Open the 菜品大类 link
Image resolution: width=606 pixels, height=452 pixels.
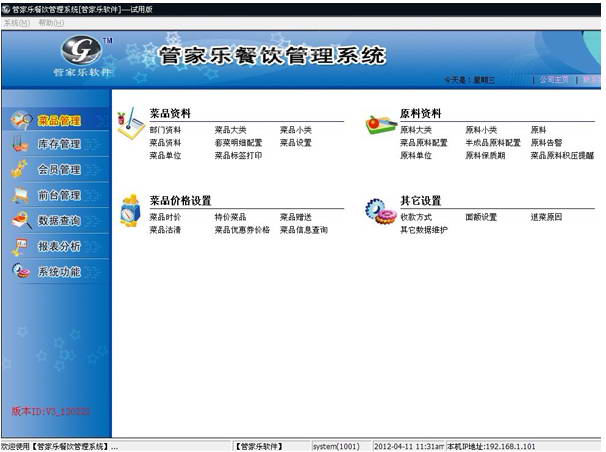click(x=230, y=130)
